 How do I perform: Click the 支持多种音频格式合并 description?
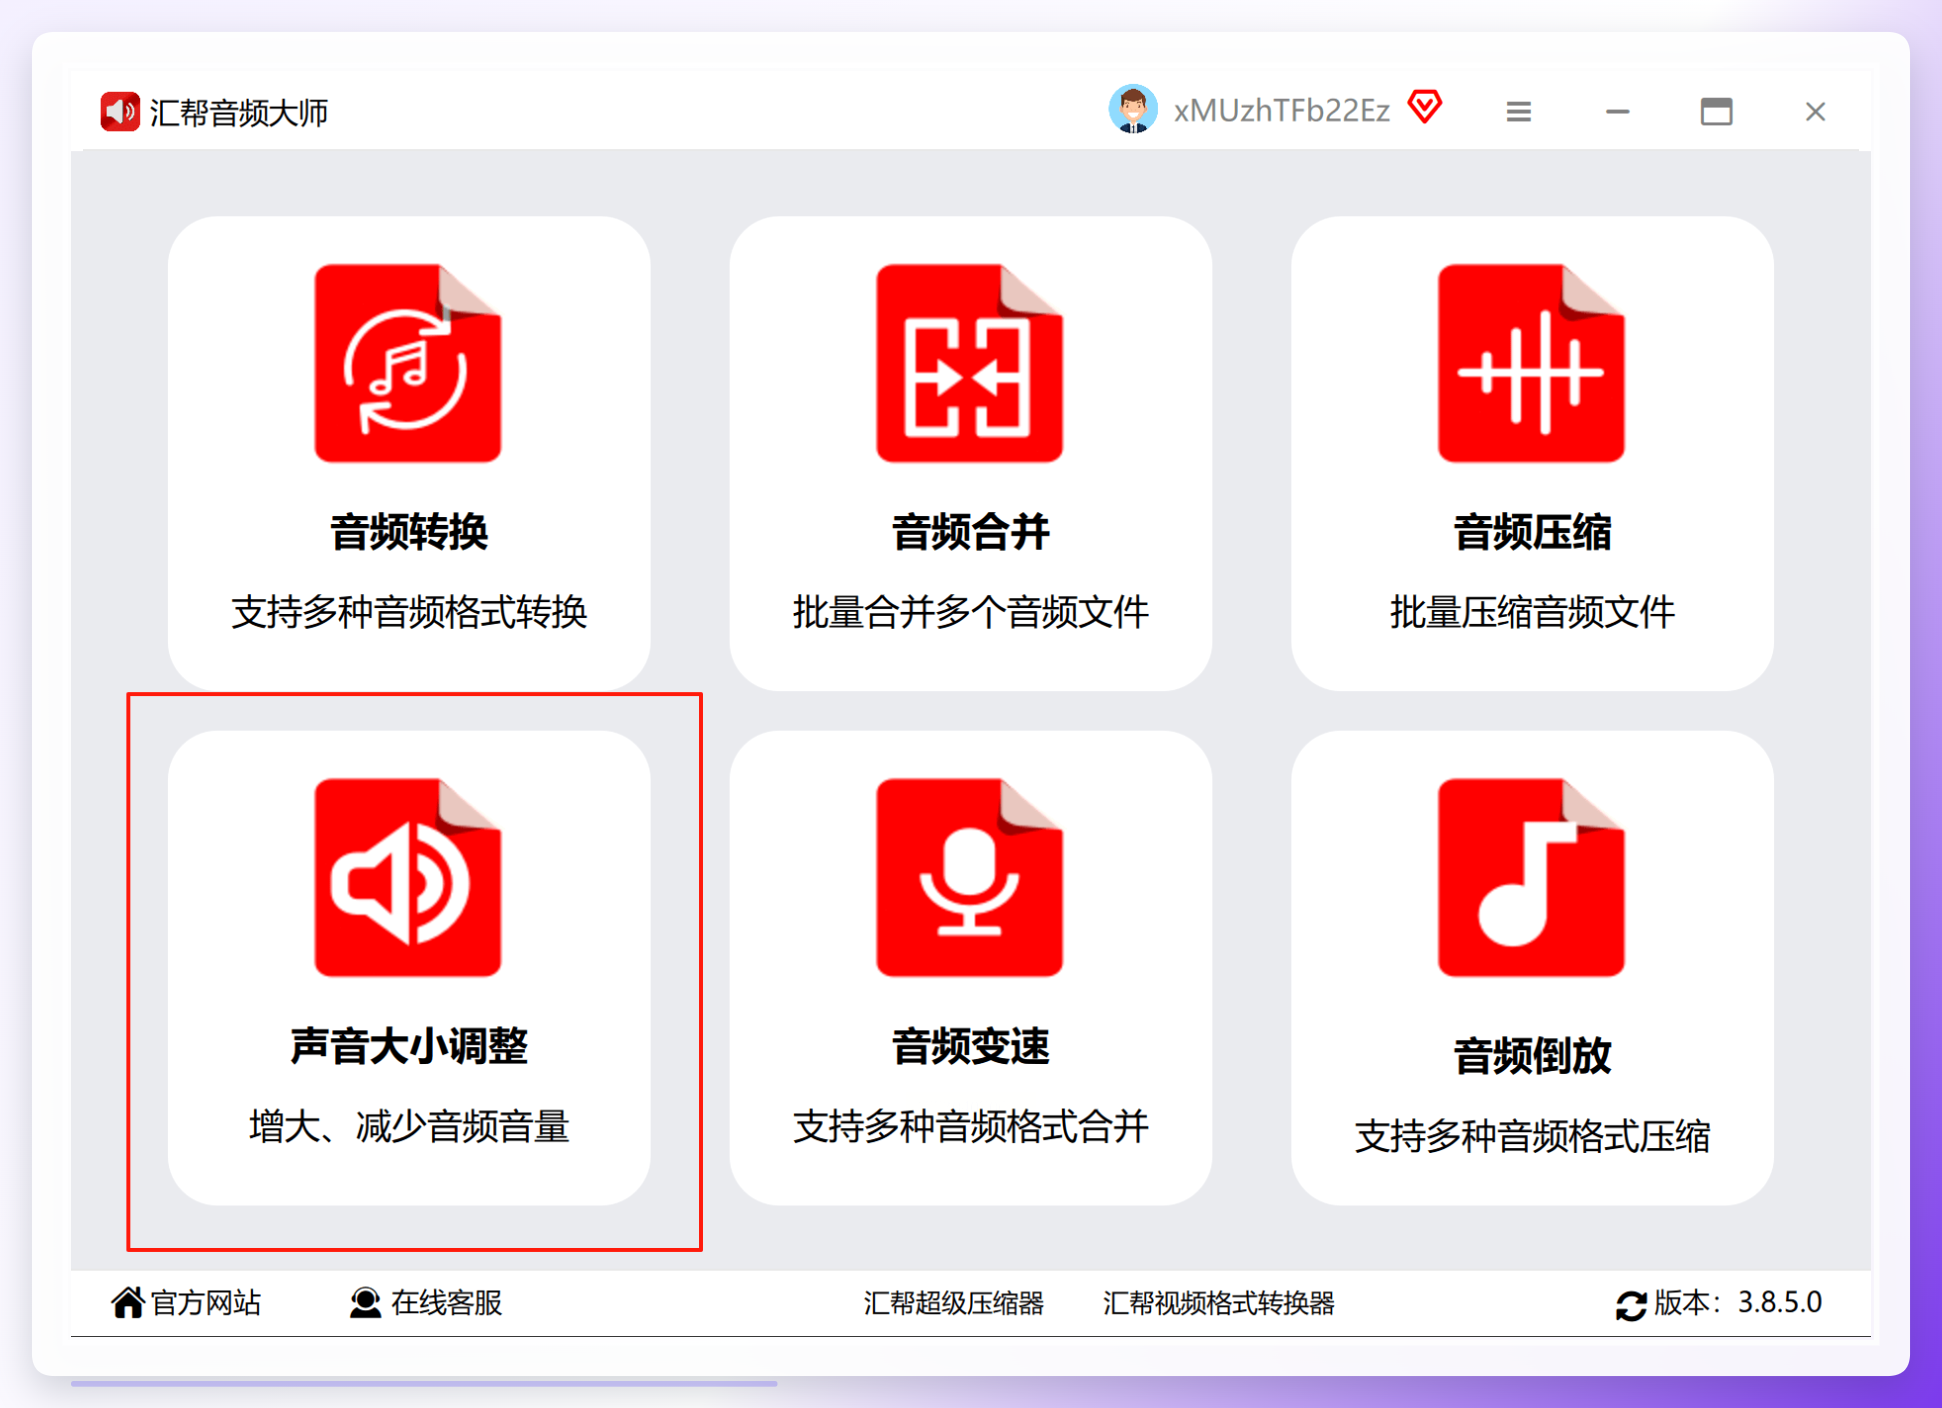click(971, 1126)
